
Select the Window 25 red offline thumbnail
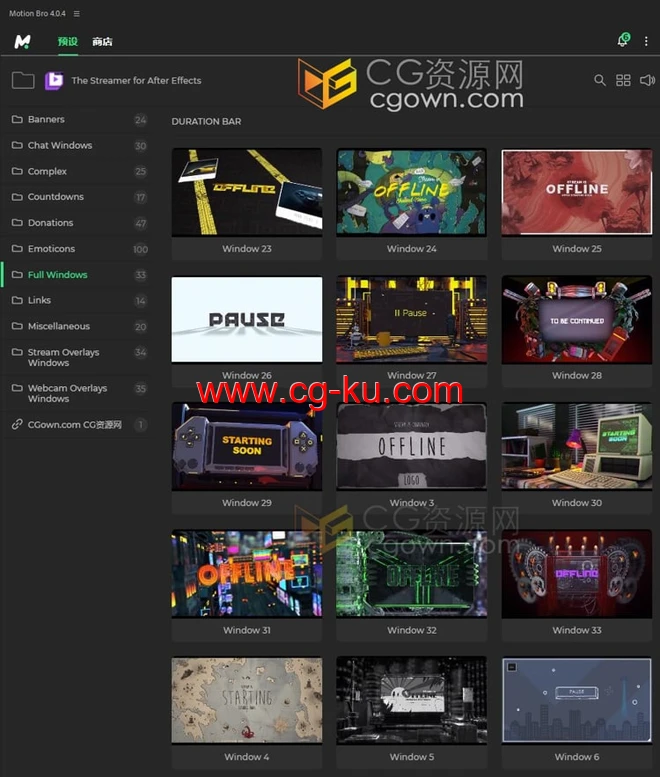[577, 192]
